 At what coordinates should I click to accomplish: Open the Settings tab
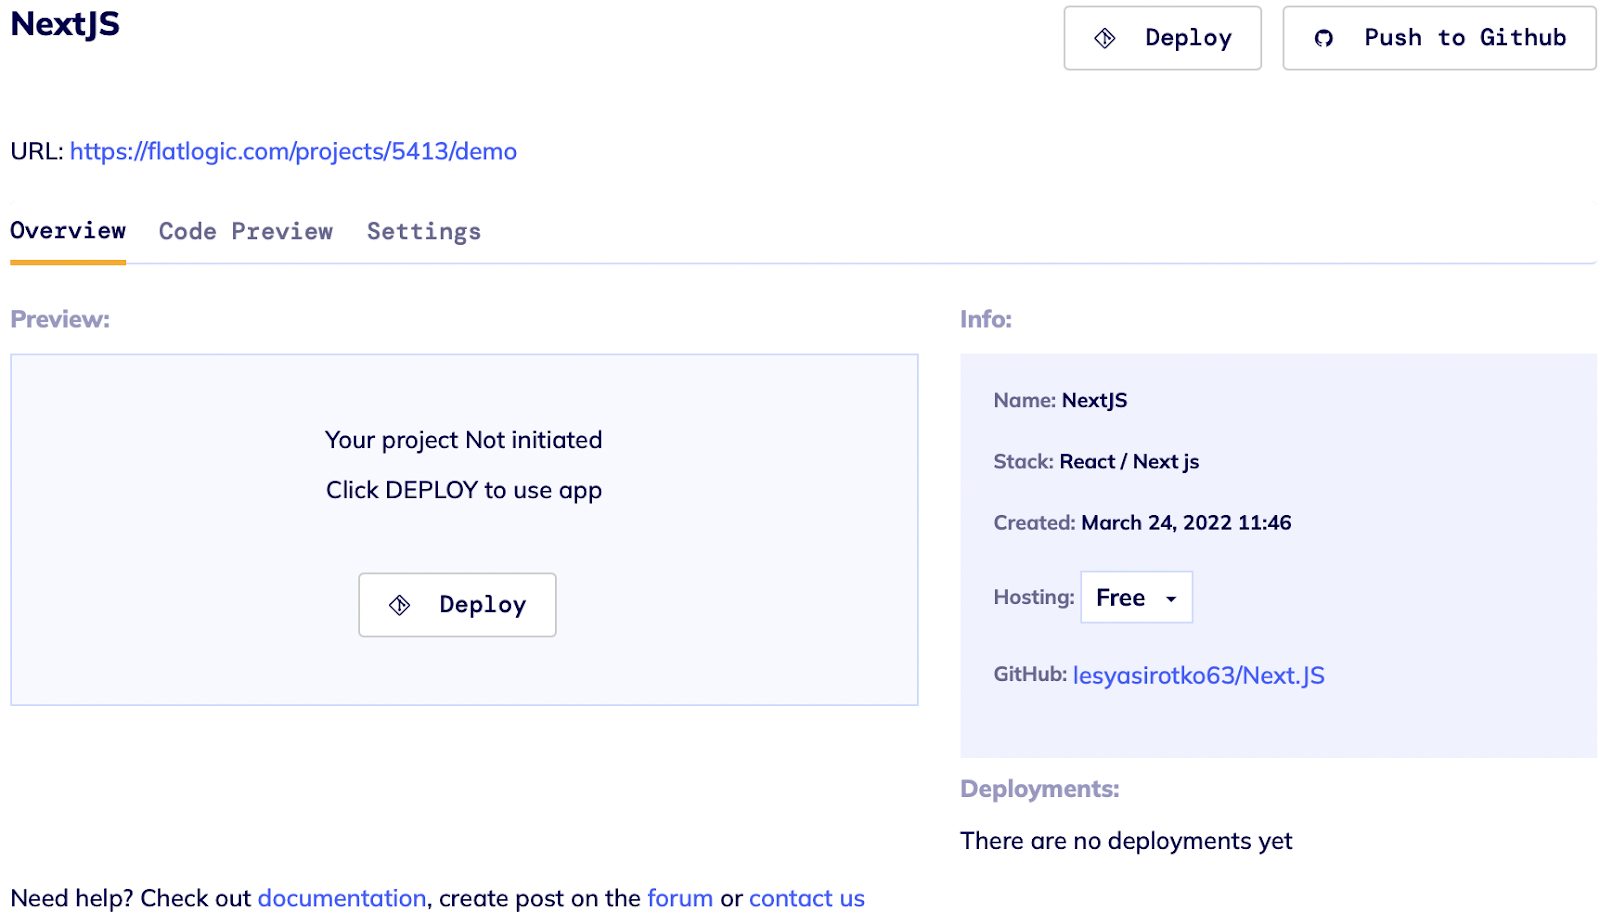(424, 231)
